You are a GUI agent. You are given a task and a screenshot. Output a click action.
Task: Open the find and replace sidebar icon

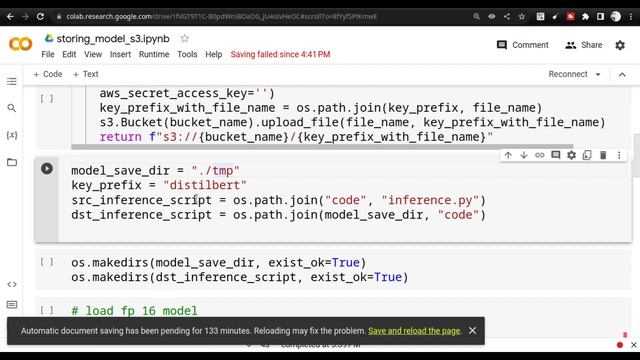pyautogui.click(x=12, y=108)
